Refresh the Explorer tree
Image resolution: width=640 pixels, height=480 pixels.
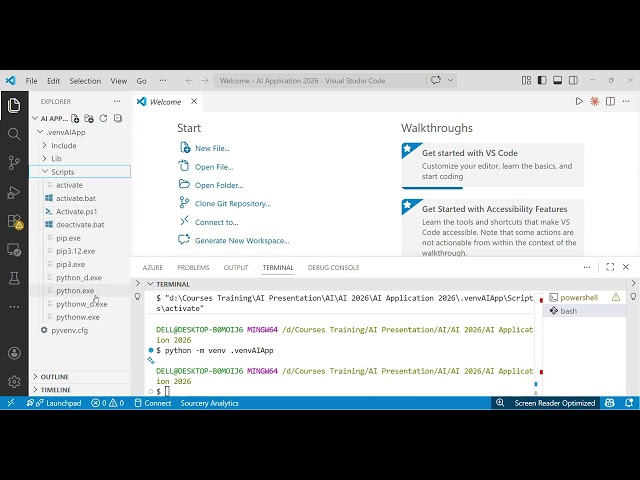[x=103, y=118]
